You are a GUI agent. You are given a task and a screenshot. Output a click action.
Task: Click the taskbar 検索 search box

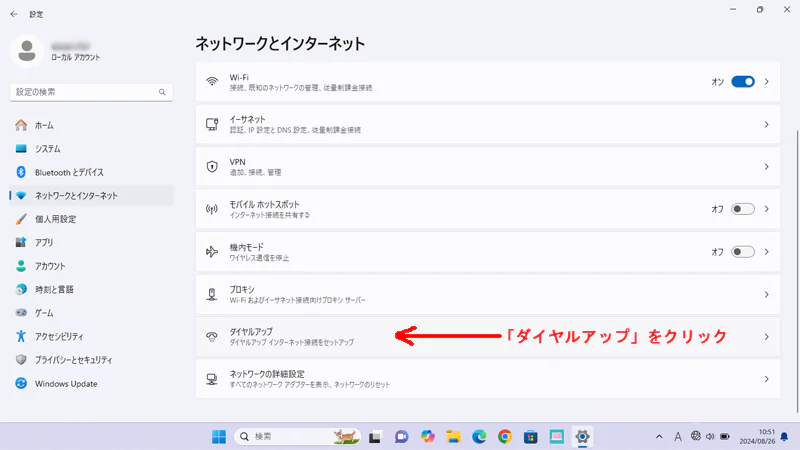tap(297, 437)
